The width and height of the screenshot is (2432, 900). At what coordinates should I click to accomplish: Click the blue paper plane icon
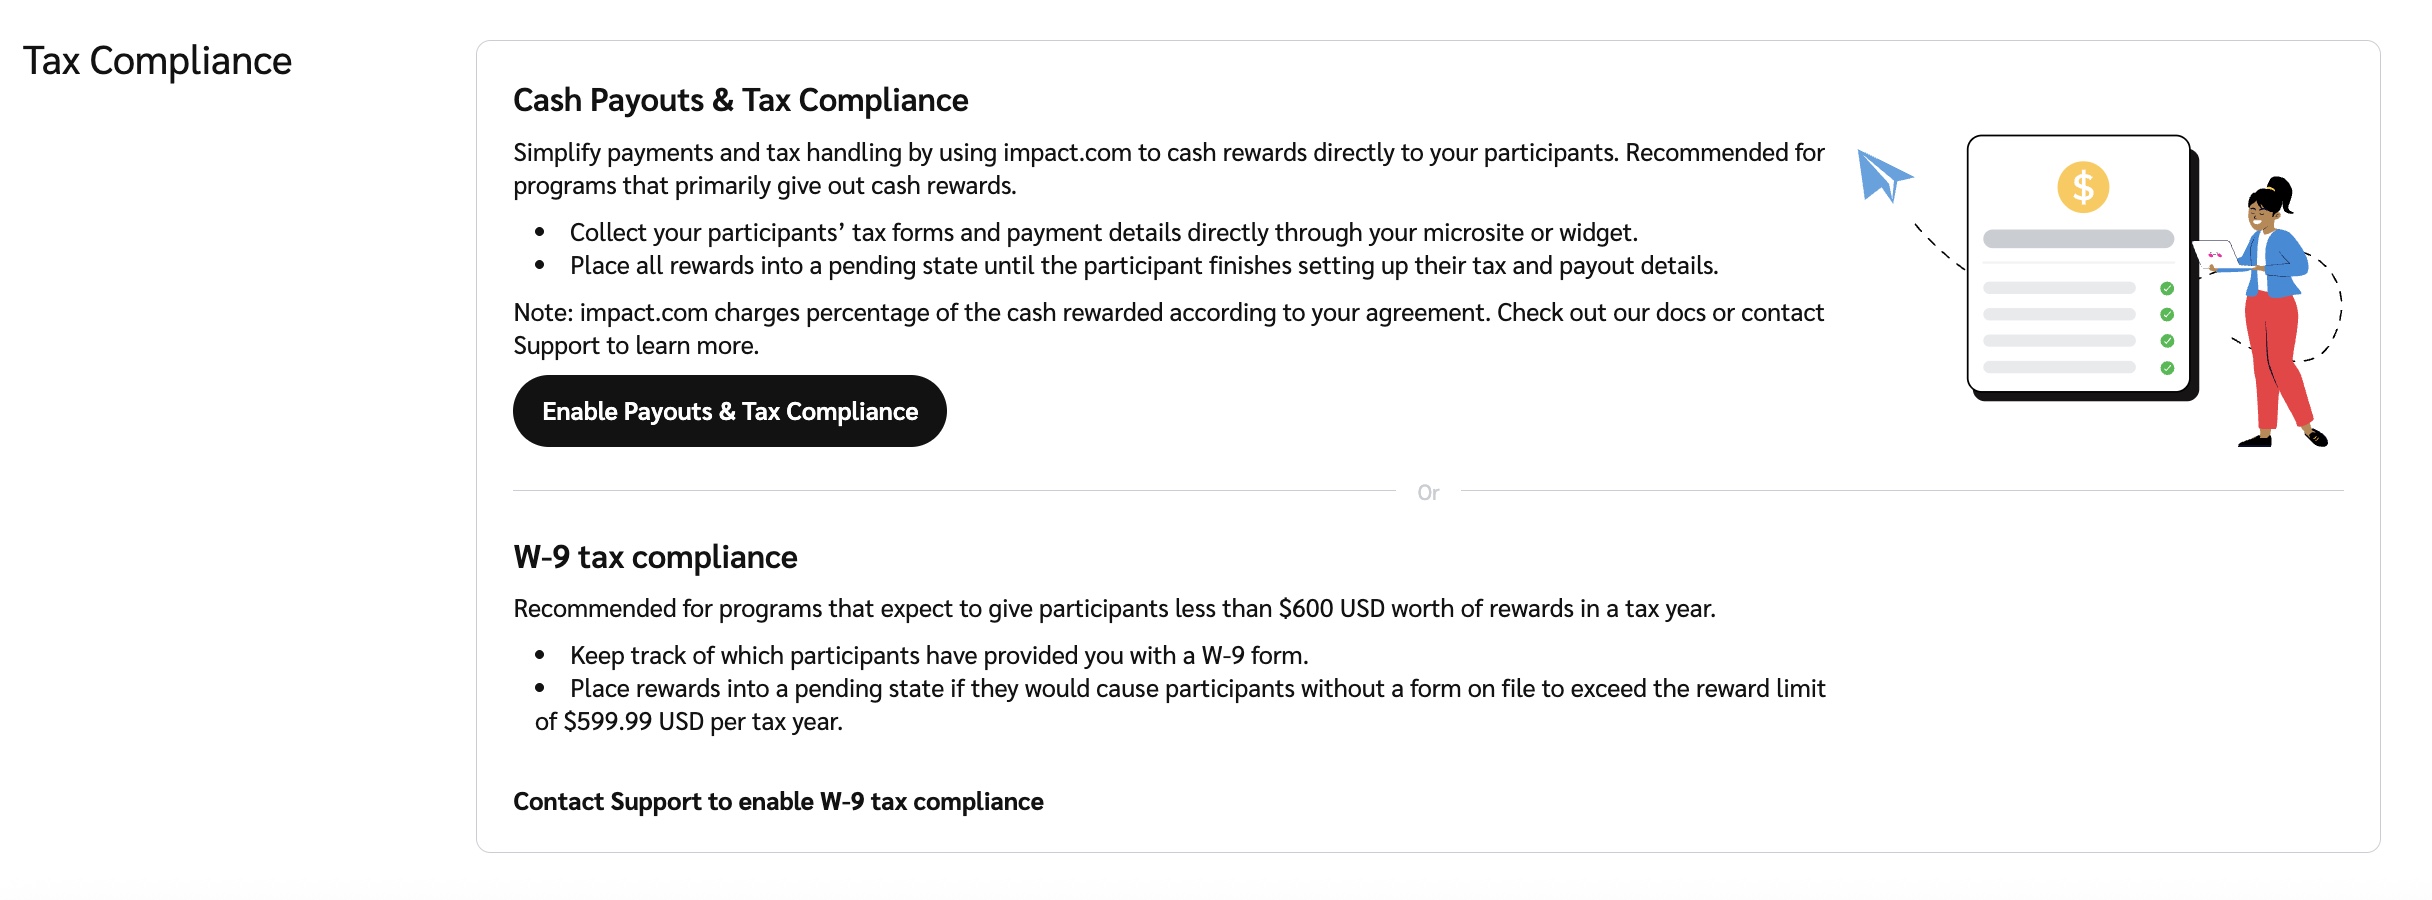[1883, 175]
